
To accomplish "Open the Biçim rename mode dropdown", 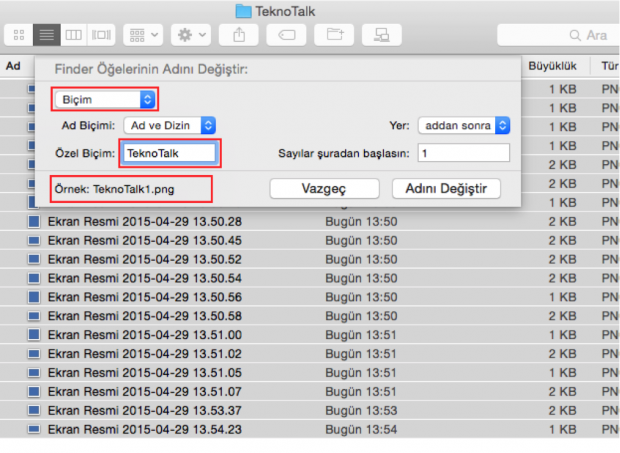I will pos(105,100).
